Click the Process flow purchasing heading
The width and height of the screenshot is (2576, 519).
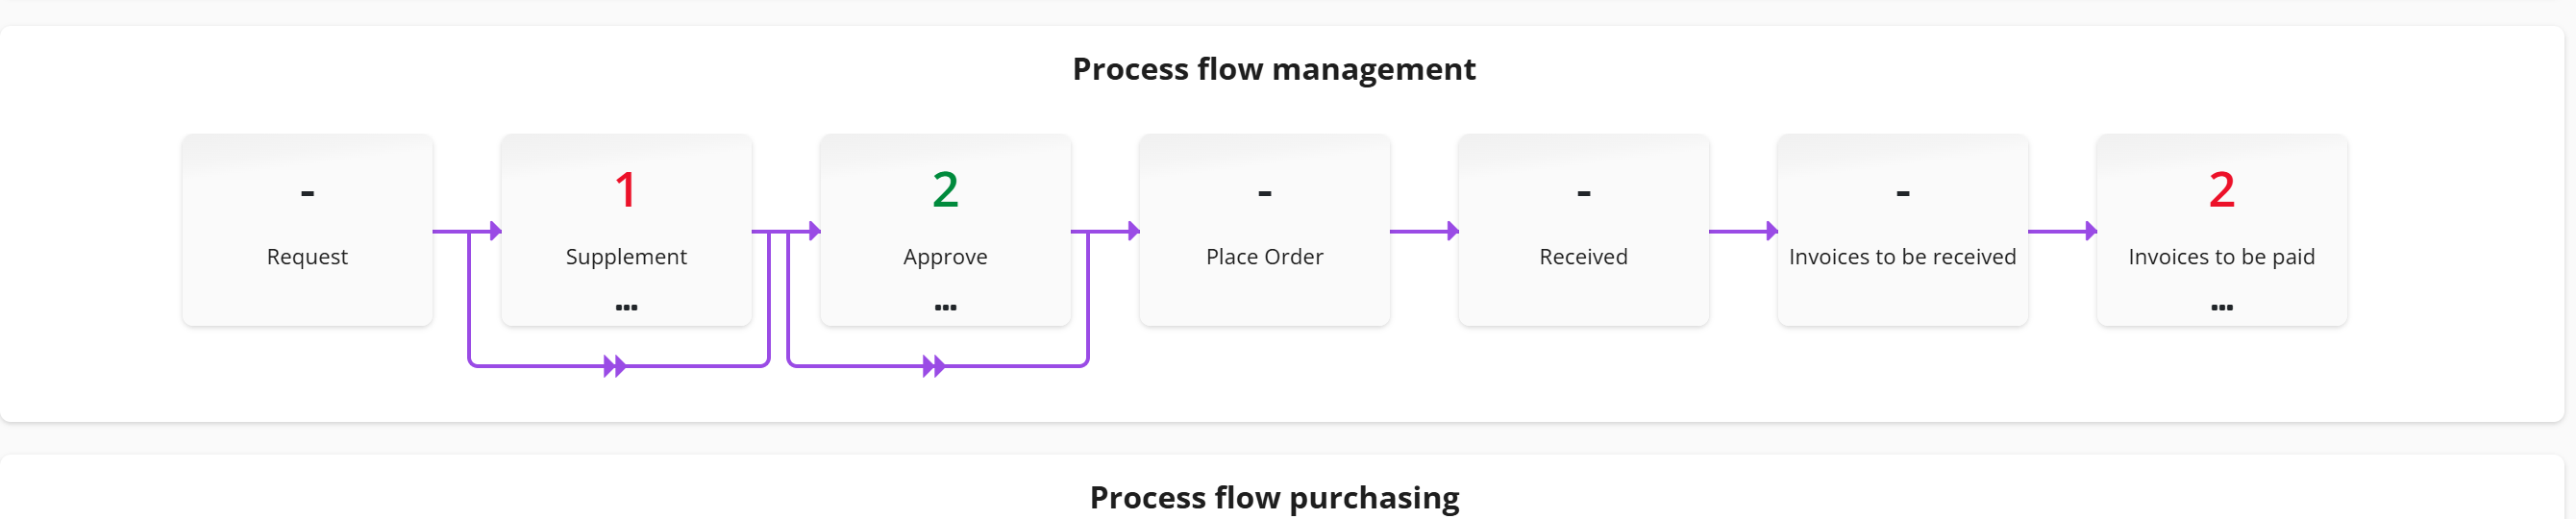pyautogui.click(x=1274, y=497)
